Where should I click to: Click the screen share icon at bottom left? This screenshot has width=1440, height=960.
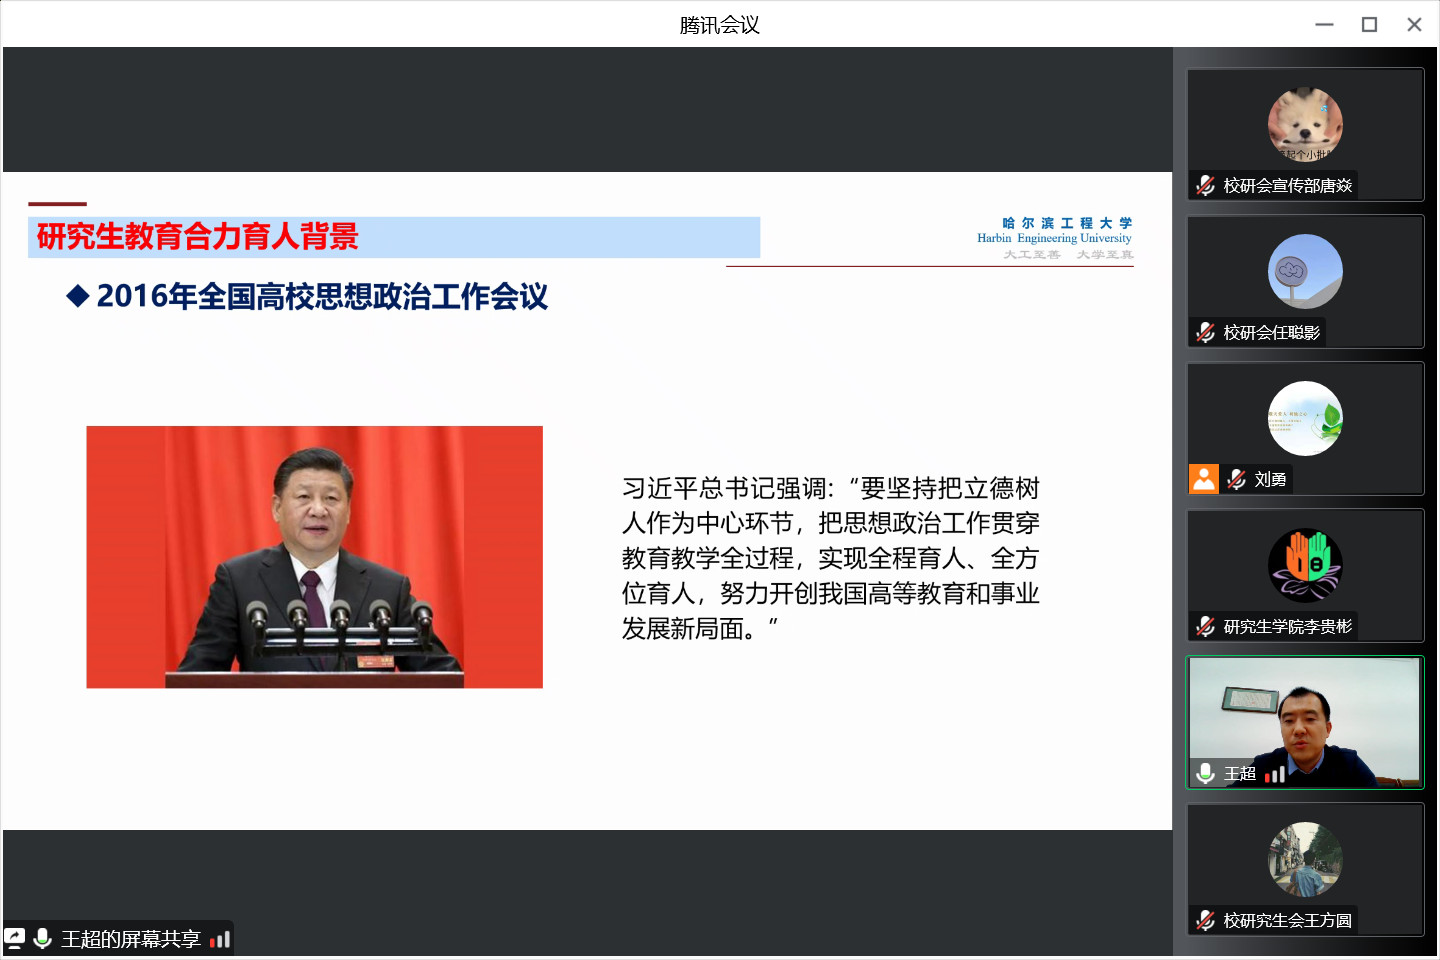(x=15, y=938)
